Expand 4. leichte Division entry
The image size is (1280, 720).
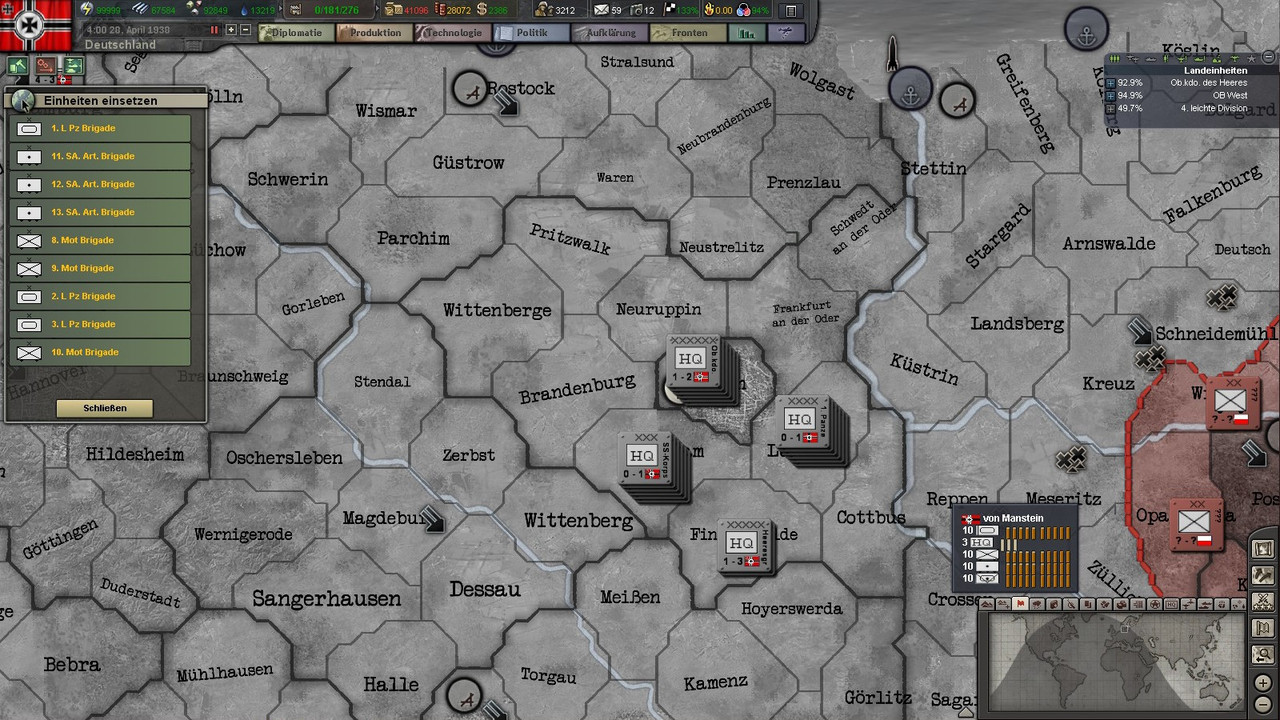click(x=1110, y=109)
